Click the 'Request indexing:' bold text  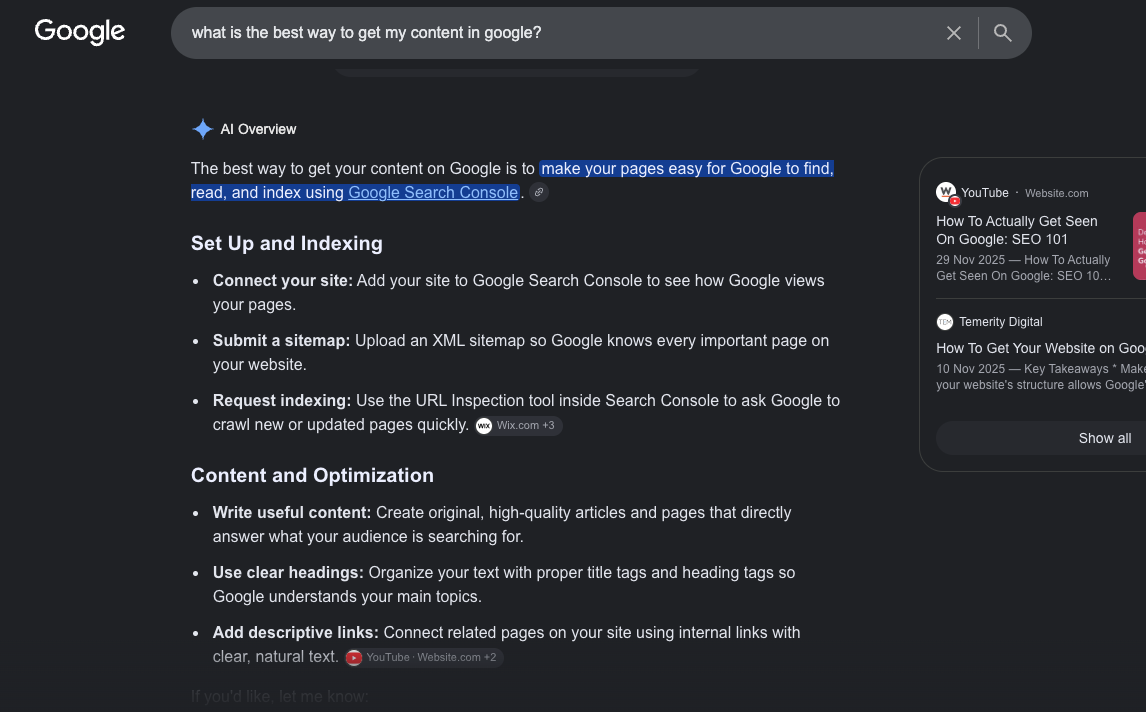282,401
